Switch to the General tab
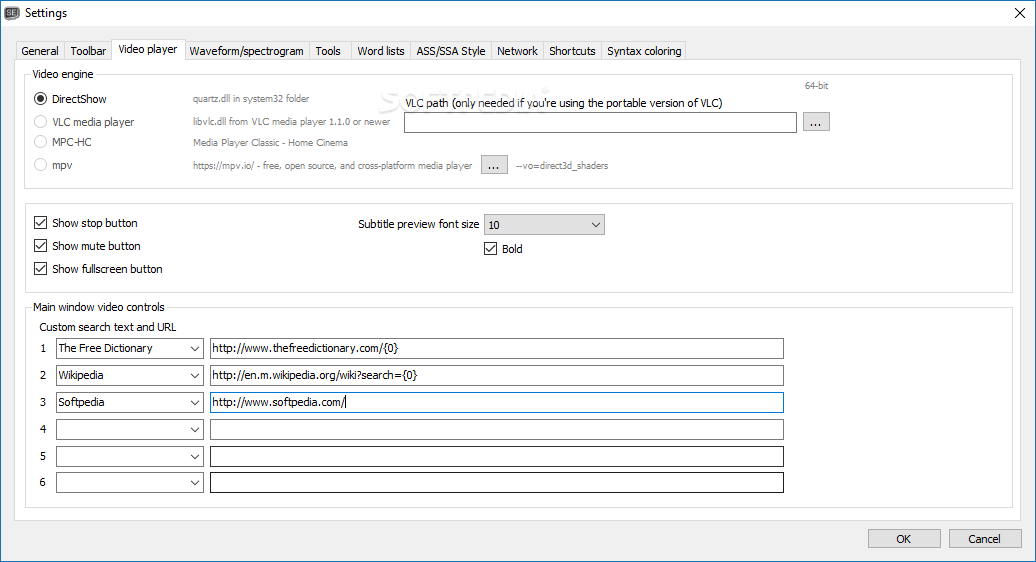This screenshot has height=562, width=1036. 40,51
